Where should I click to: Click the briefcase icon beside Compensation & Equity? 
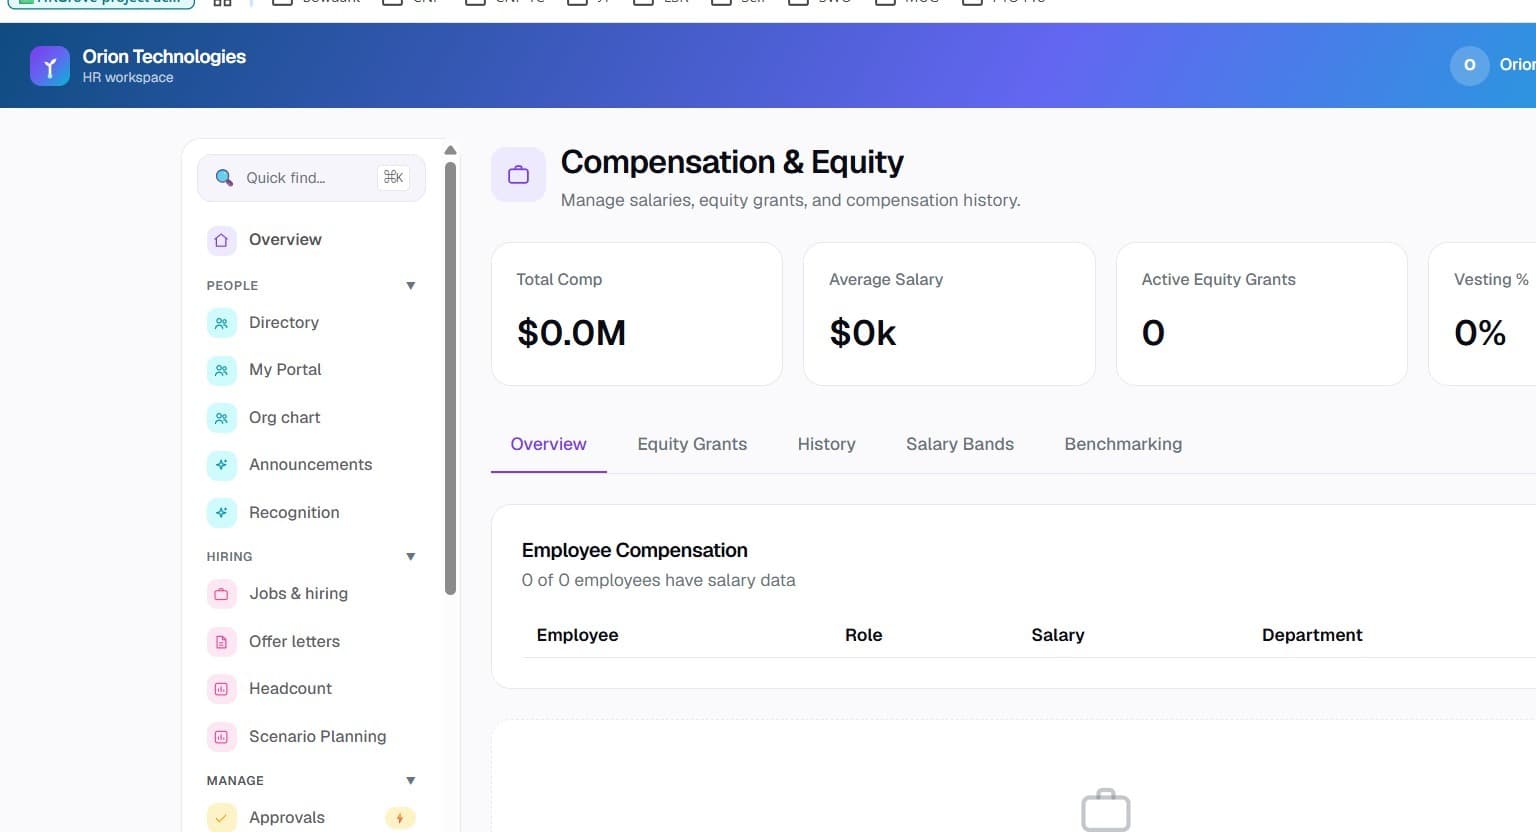(518, 175)
